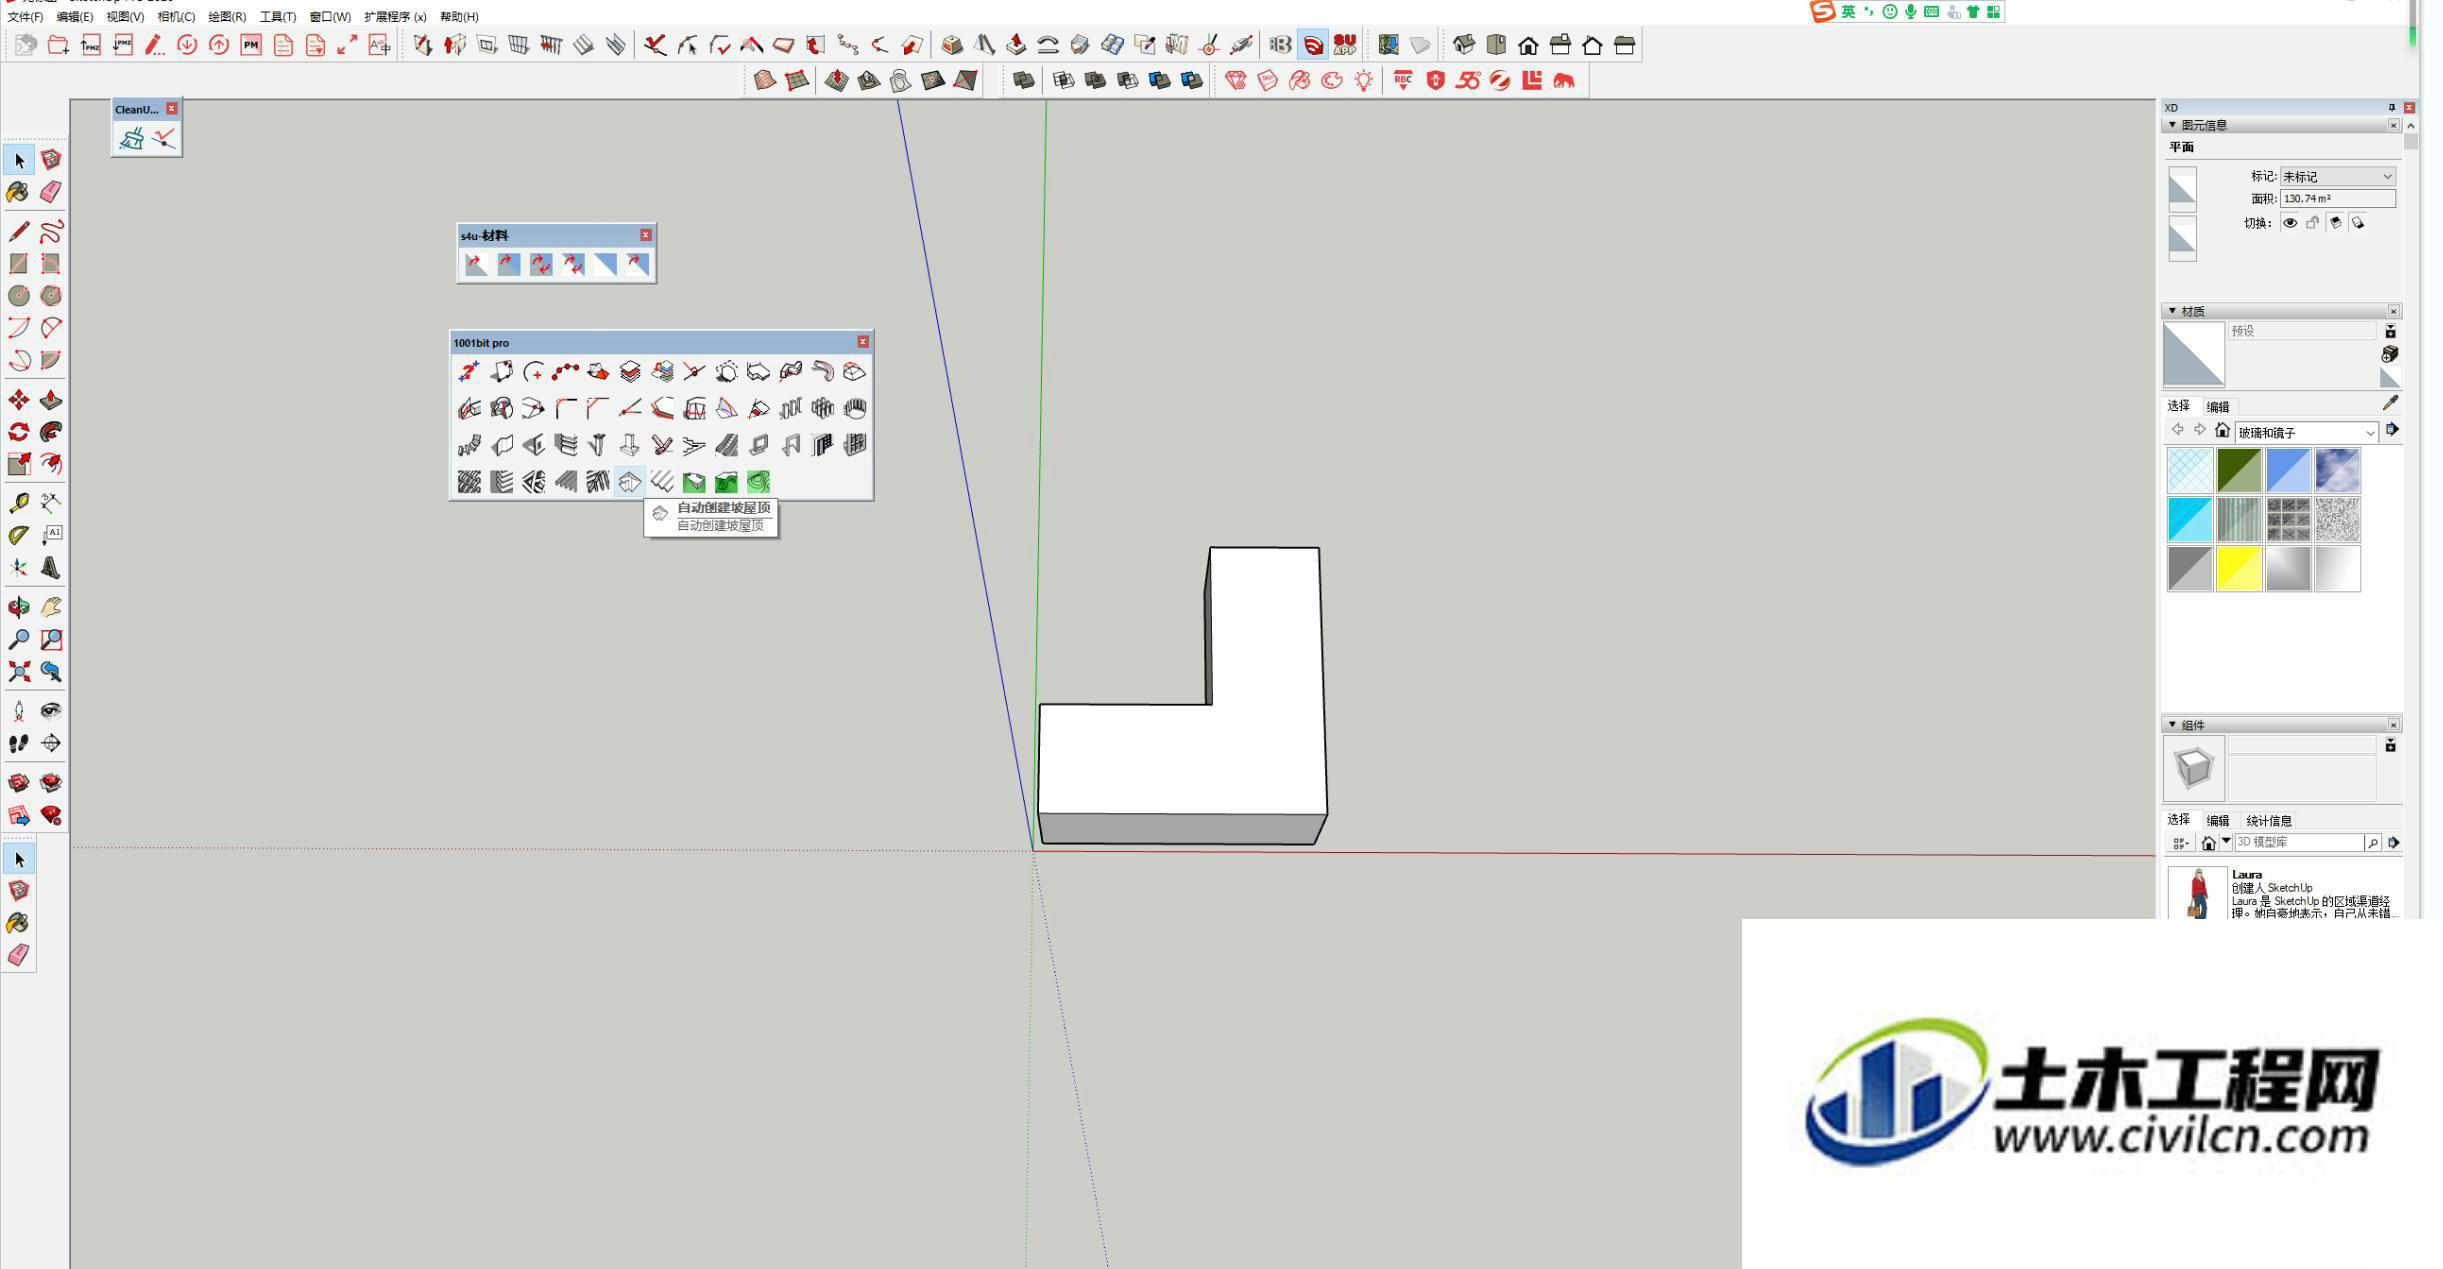
Task: Switch to the 编辑 tab in materials
Action: [2218, 406]
